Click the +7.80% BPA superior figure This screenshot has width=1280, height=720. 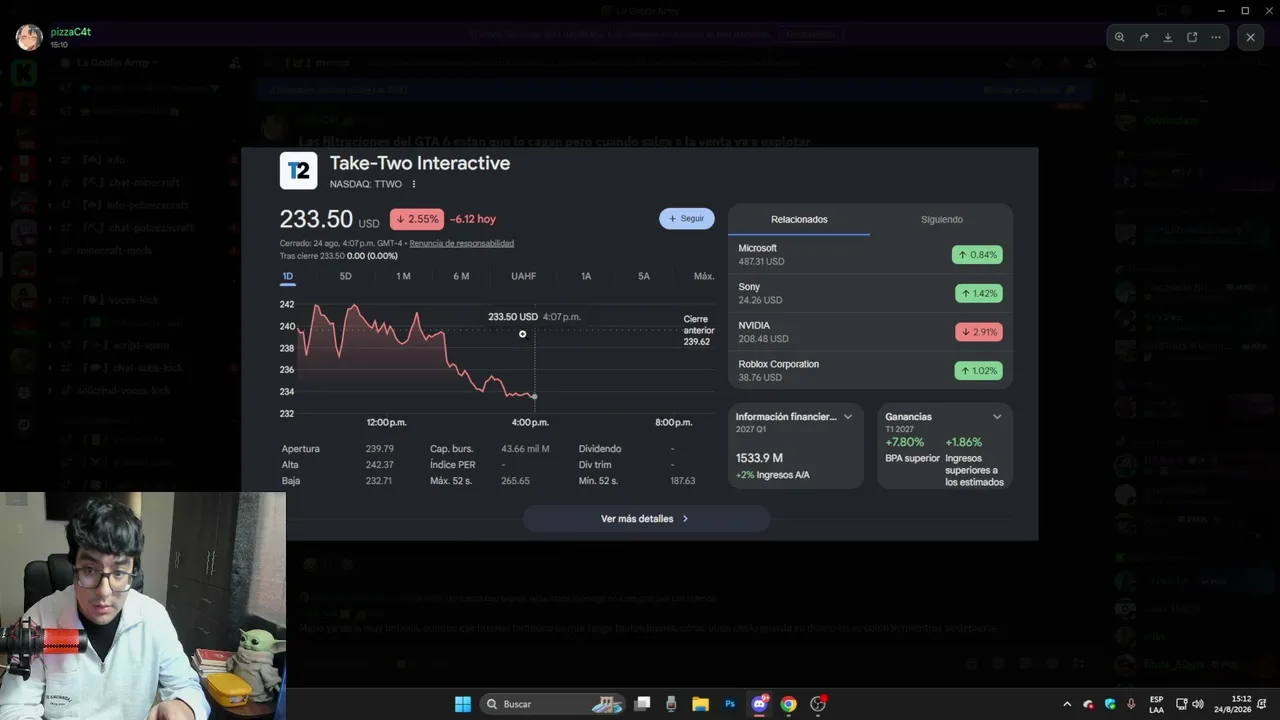905,442
